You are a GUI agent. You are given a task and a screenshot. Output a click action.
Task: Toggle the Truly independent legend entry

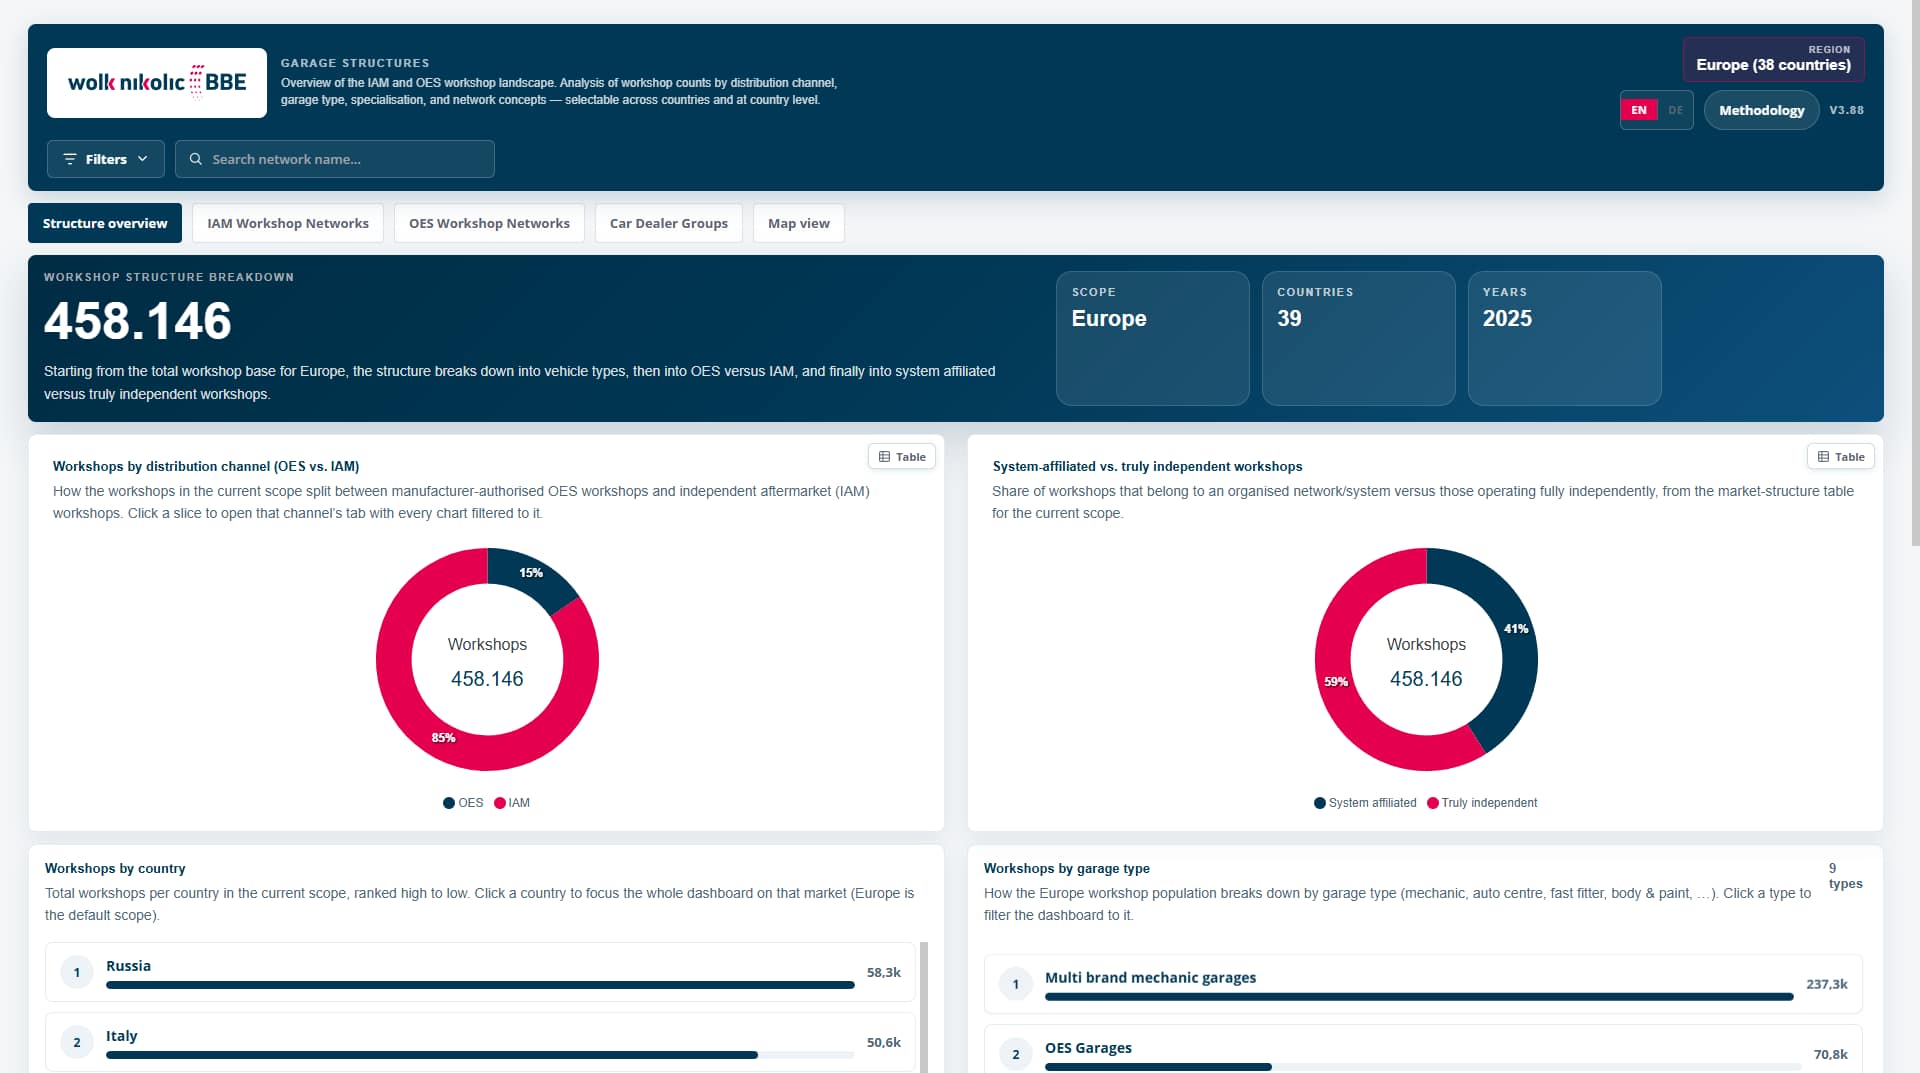coord(1482,803)
